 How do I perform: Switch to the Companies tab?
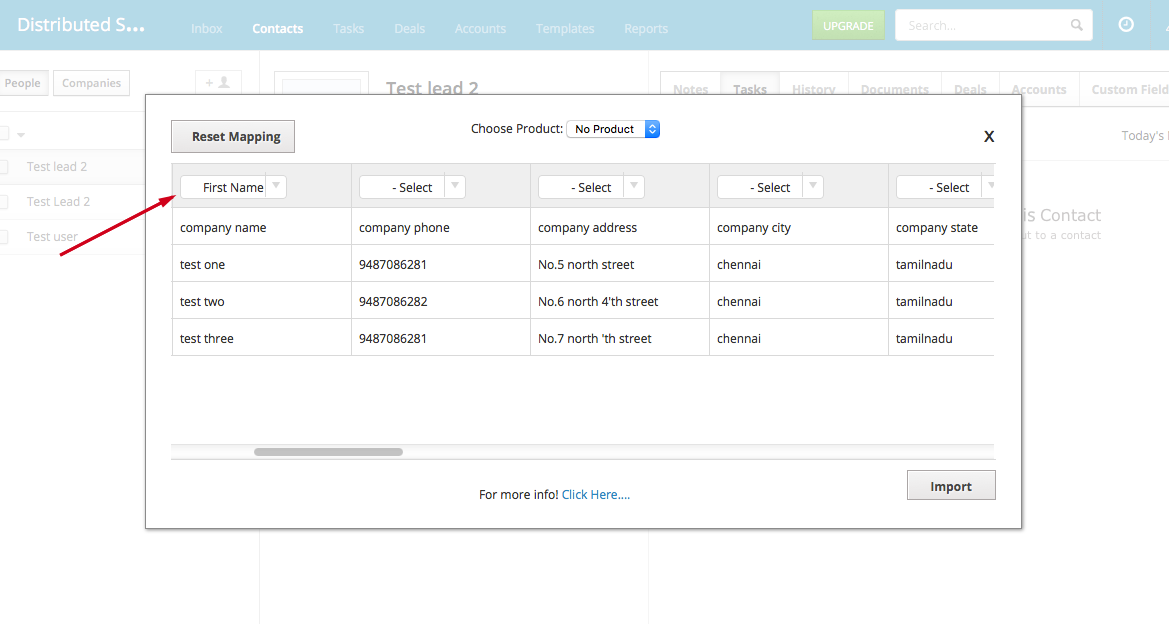tap(91, 83)
